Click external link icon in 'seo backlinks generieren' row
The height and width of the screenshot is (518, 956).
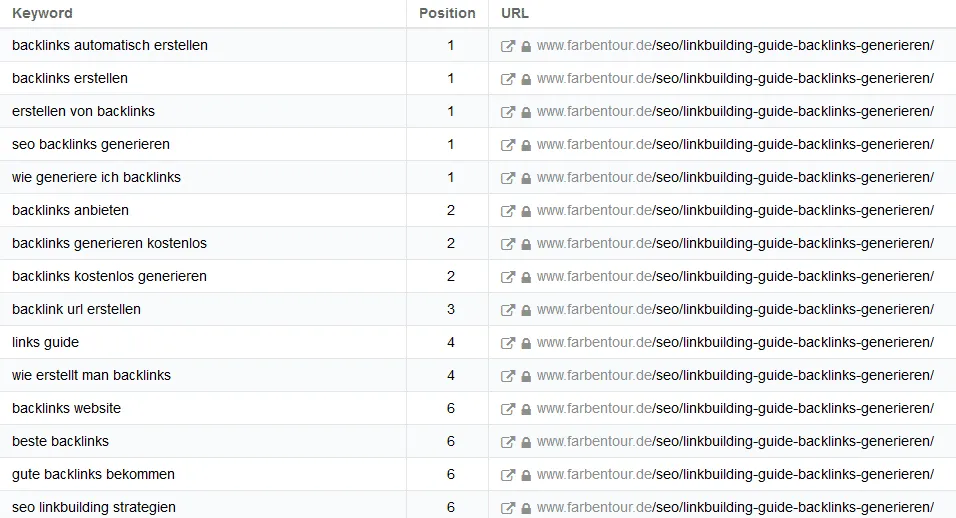click(x=507, y=145)
